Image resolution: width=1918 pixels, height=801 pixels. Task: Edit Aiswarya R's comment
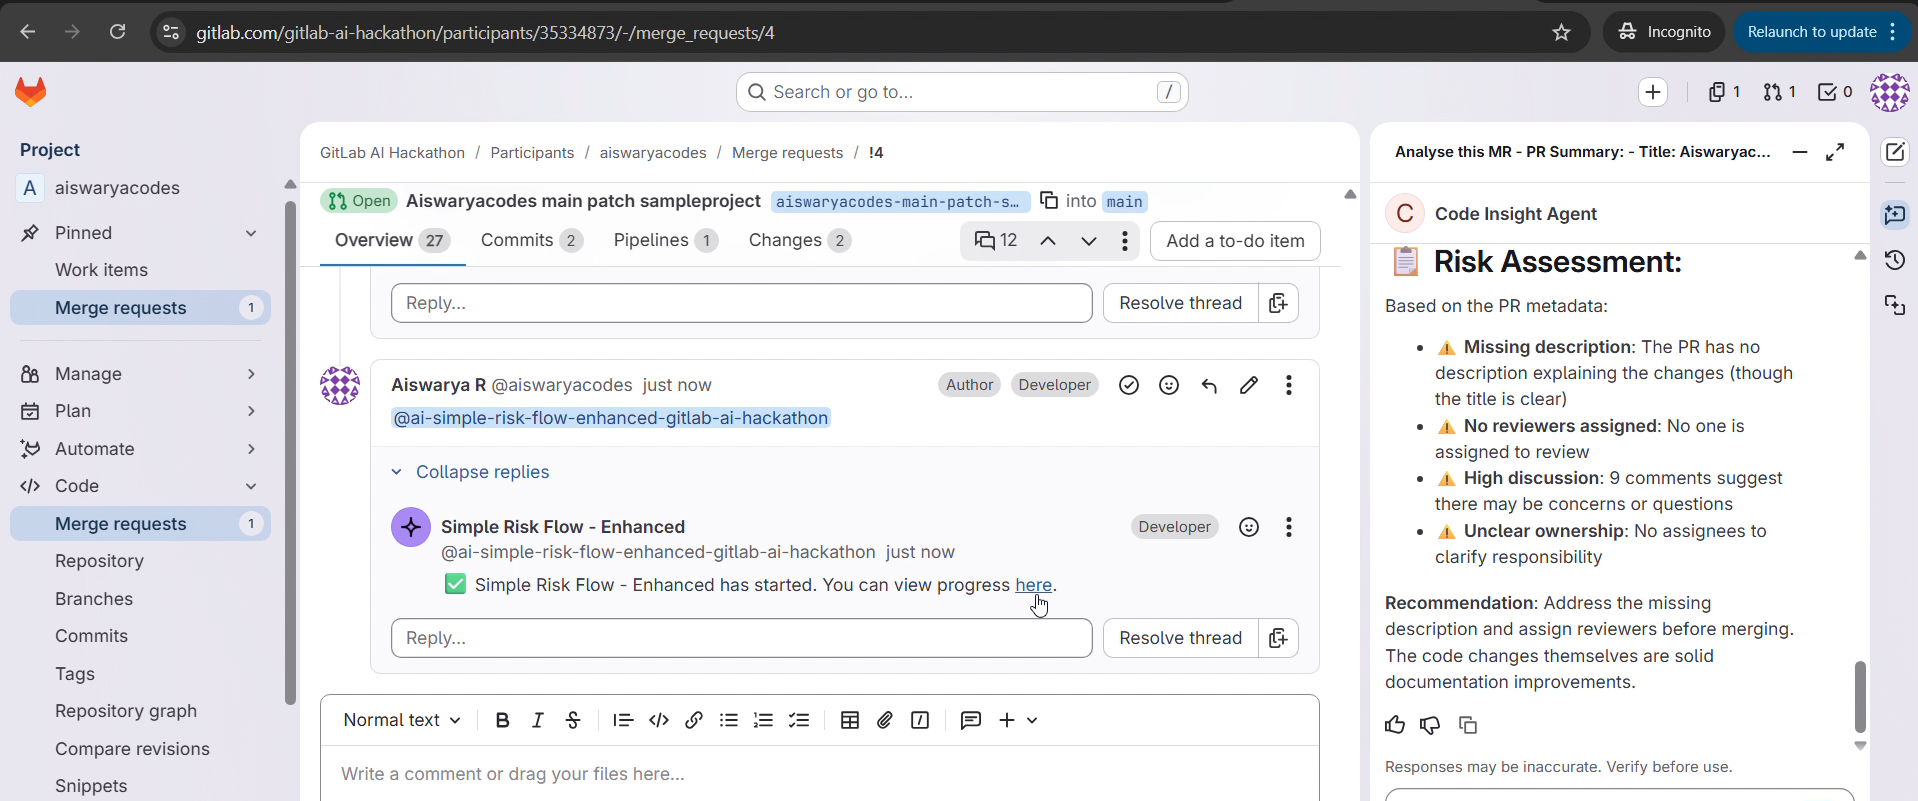point(1249,385)
